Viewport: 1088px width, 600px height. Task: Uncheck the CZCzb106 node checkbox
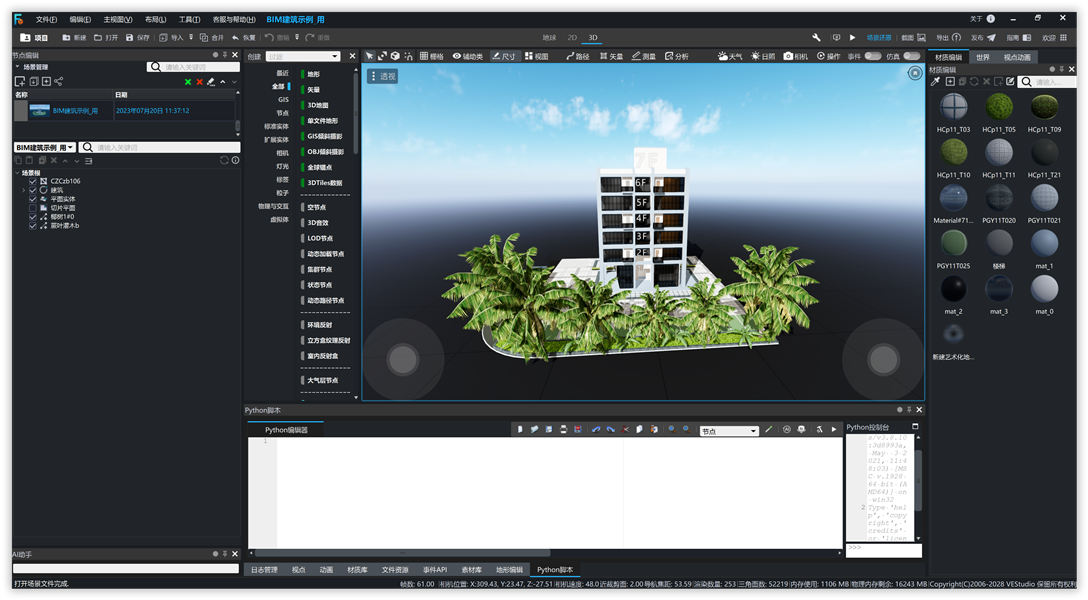tap(33, 181)
